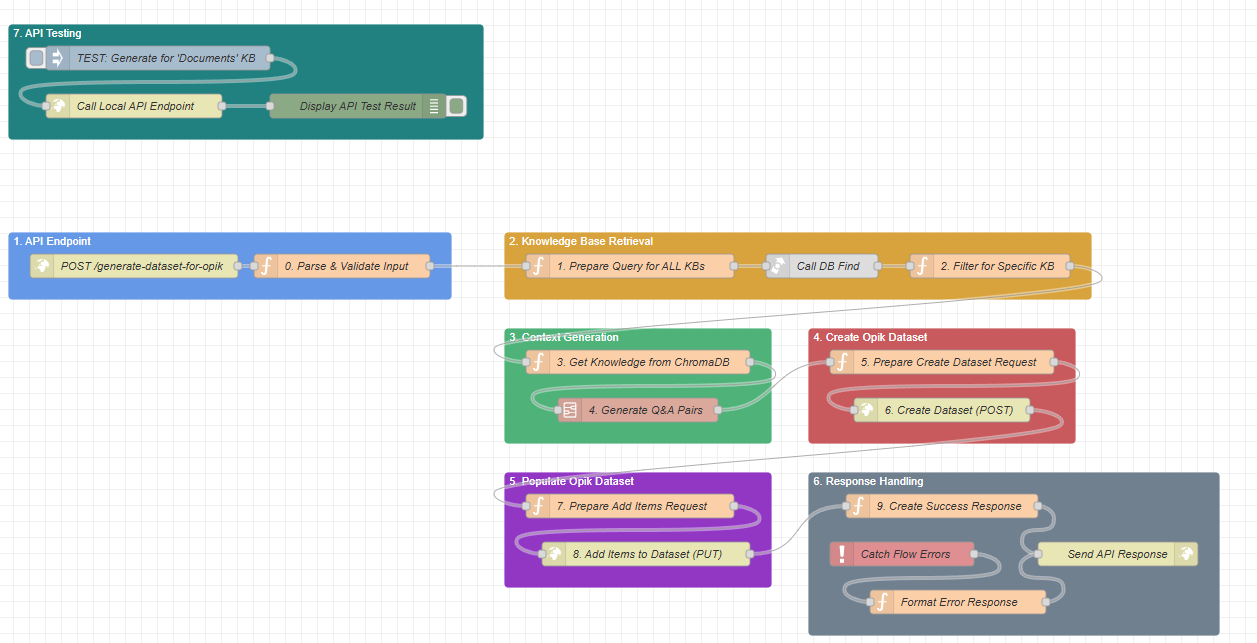Click output port of 2. Filter for Specific KB
Screen dimensions: 1257x643
1070,266
